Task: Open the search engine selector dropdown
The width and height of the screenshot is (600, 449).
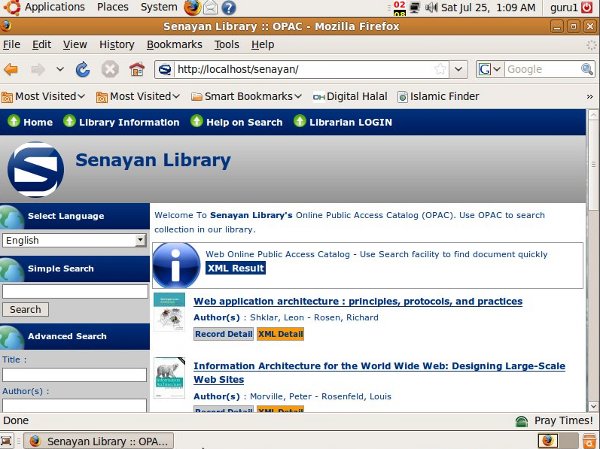Action: (x=489, y=69)
